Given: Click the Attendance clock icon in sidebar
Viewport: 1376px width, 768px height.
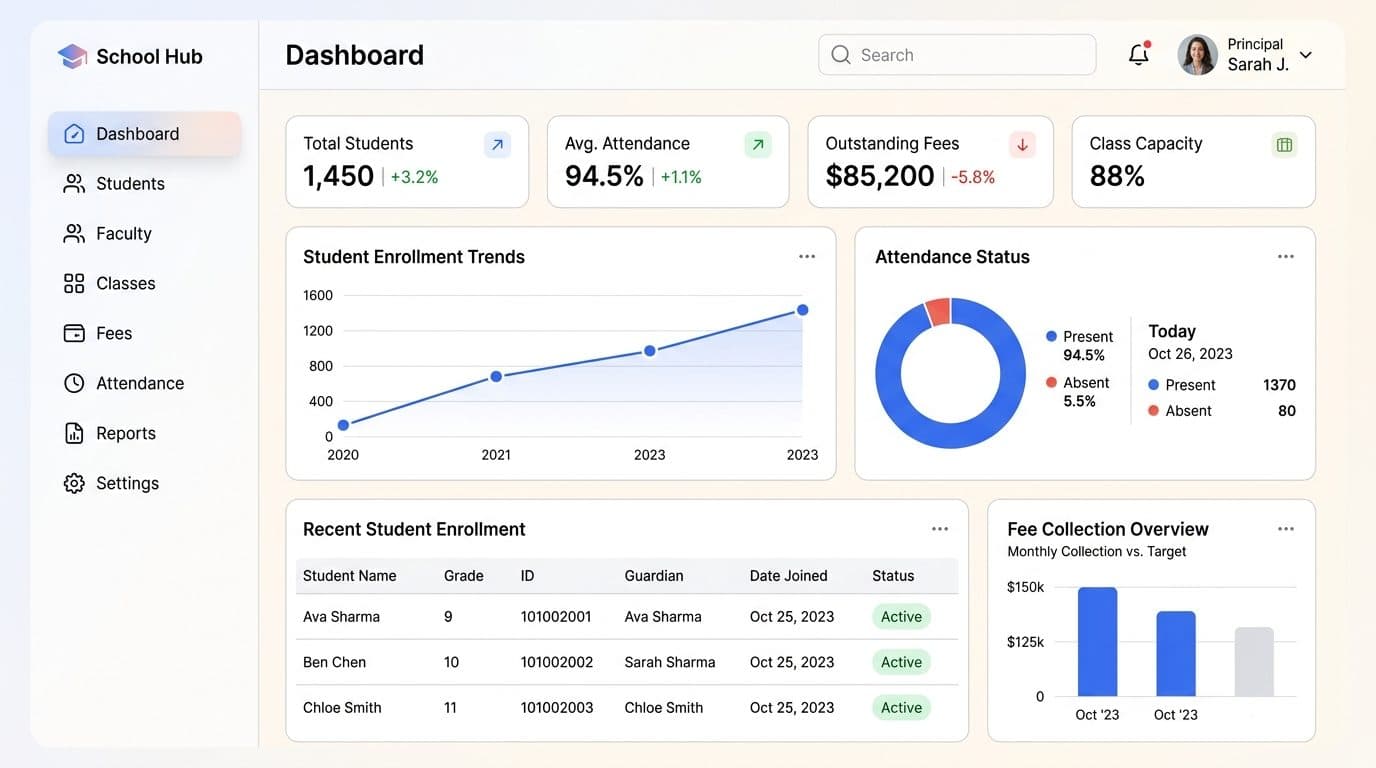Looking at the screenshot, I should coord(74,384).
